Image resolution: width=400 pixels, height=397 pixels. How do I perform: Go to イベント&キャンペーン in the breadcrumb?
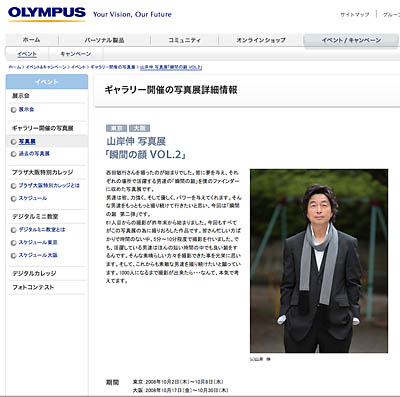(x=46, y=67)
